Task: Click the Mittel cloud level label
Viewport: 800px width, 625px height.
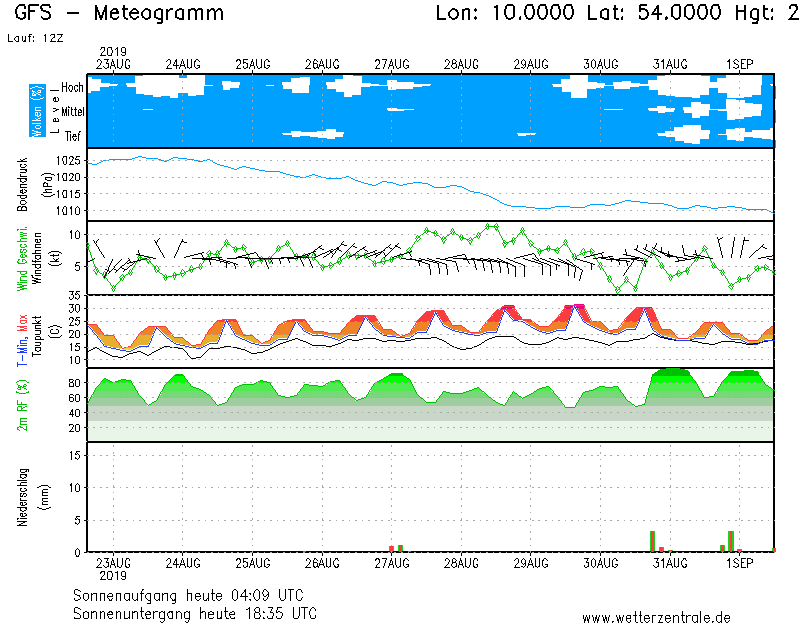Action: click(72, 112)
